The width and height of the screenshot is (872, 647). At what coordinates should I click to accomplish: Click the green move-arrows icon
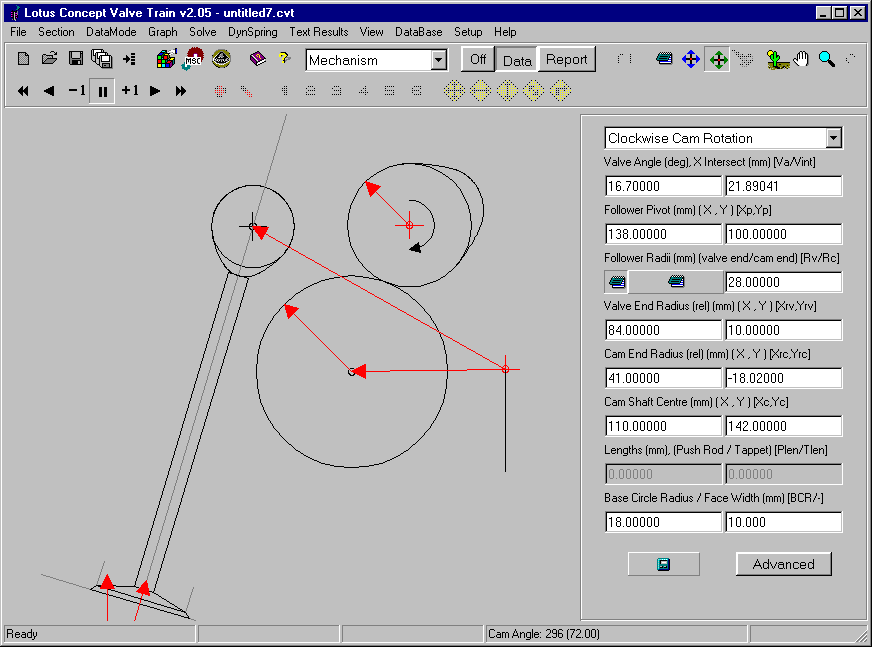(718, 60)
